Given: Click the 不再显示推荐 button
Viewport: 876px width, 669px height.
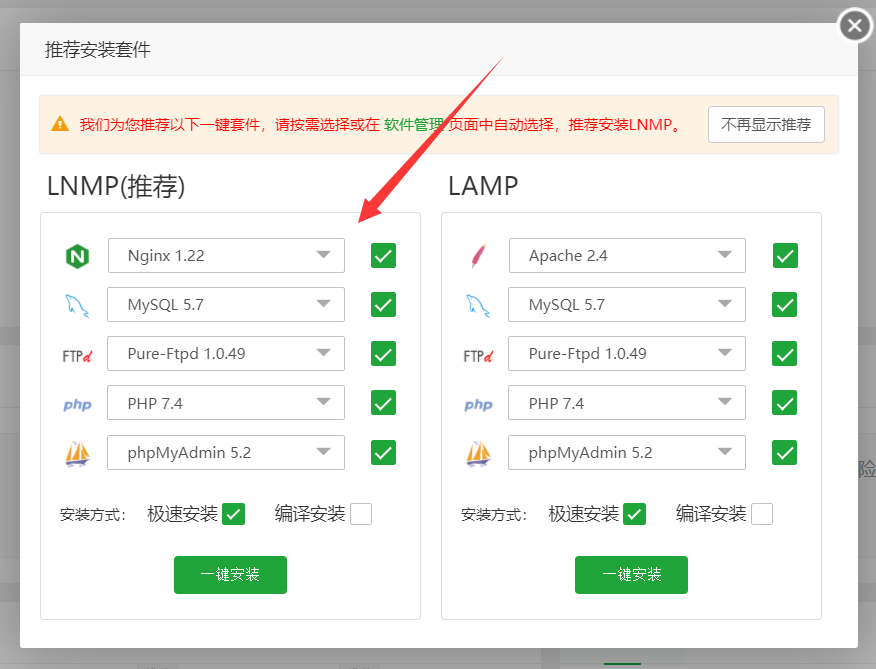Looking at the screenshot, I should tap(766, 124).
